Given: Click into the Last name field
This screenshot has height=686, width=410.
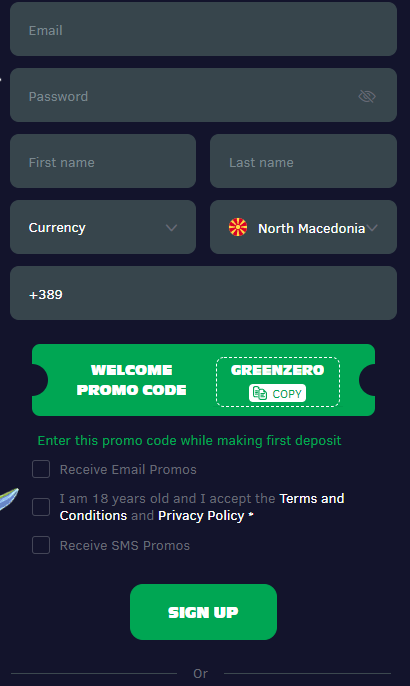Looking at the screenshot, I should coord(303,161).
